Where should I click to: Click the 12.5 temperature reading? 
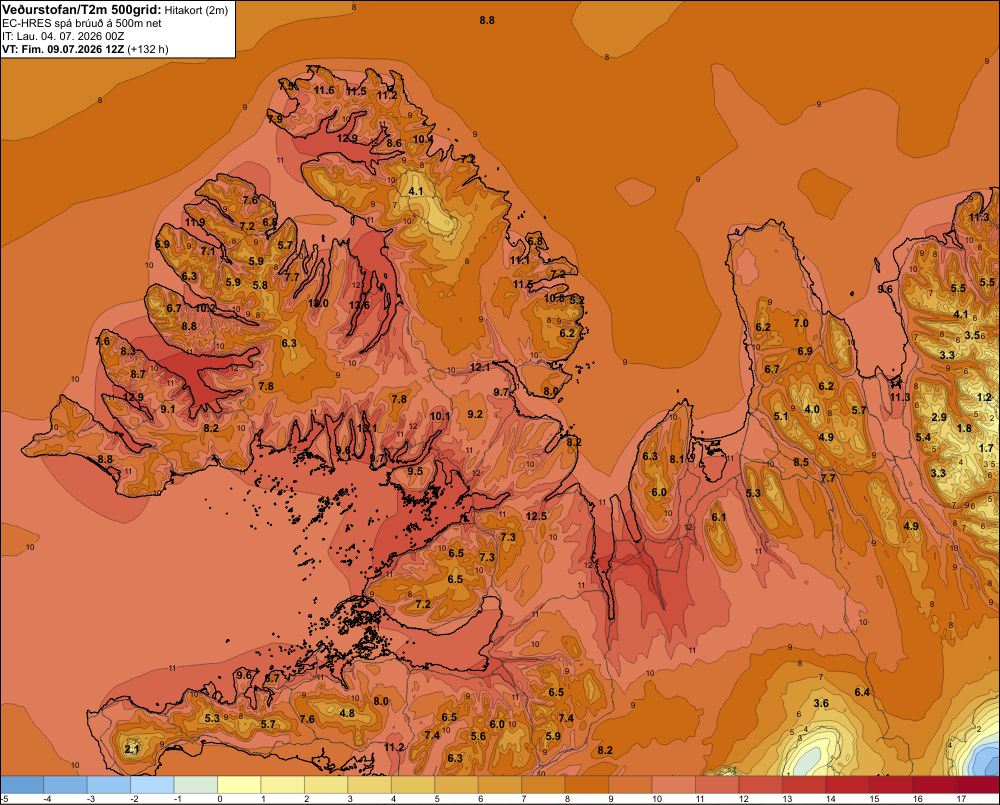click(536, 516)
